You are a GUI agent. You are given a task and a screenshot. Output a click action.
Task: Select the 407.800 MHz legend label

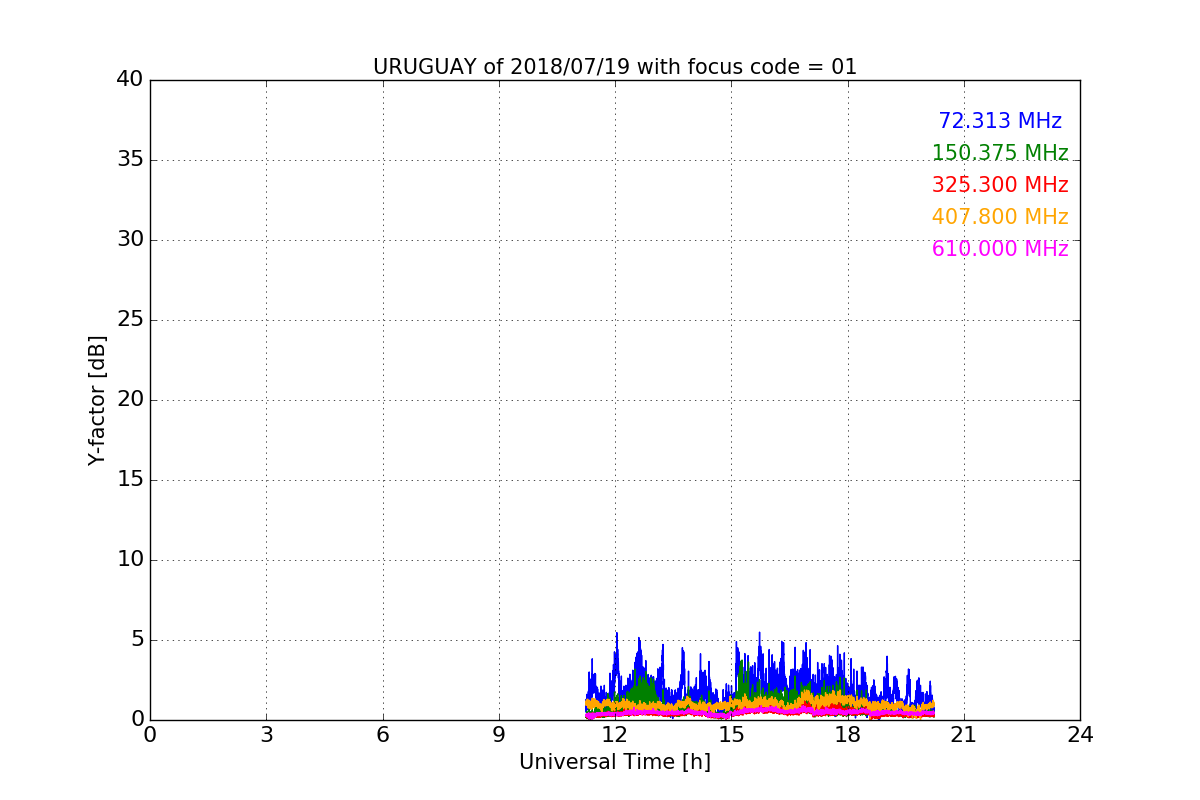pos(1000,217)
